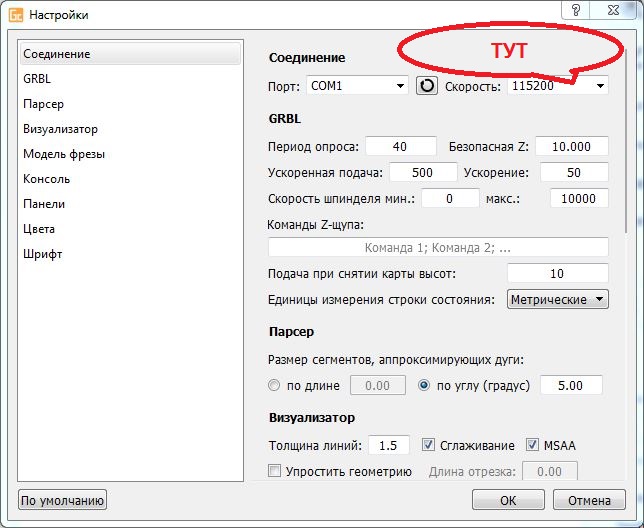Select GRBL in the settings list
The width and height of the screenshot is (644, 528).
130,78
